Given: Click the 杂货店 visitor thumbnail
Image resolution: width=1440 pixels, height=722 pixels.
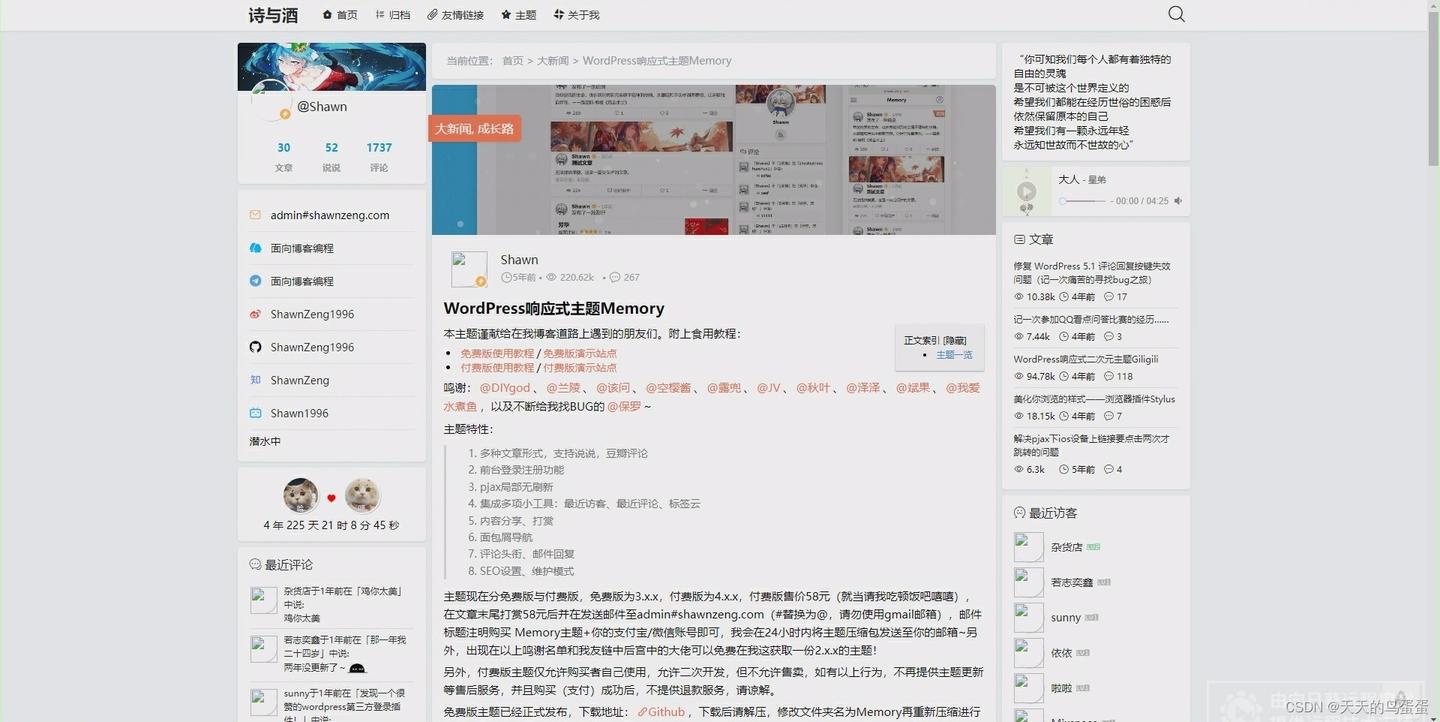Looking at the screenshot, I should pyautogui.click(x=1027, y=546).
